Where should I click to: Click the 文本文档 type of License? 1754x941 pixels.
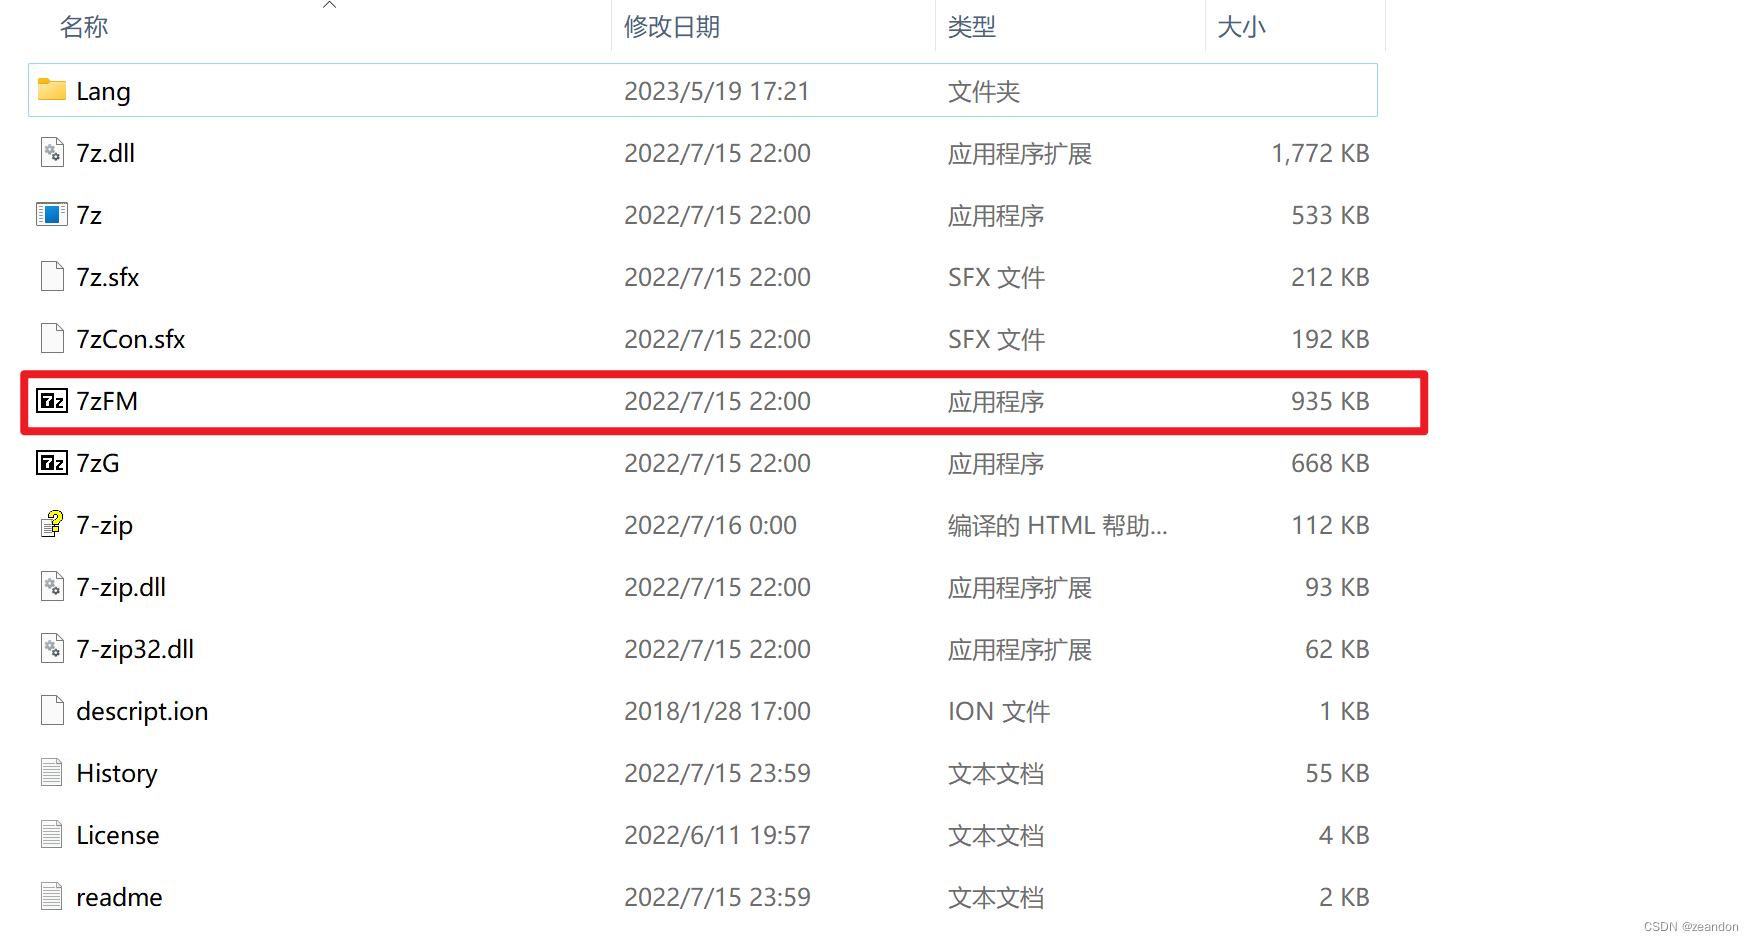click(x=996, y=836)
